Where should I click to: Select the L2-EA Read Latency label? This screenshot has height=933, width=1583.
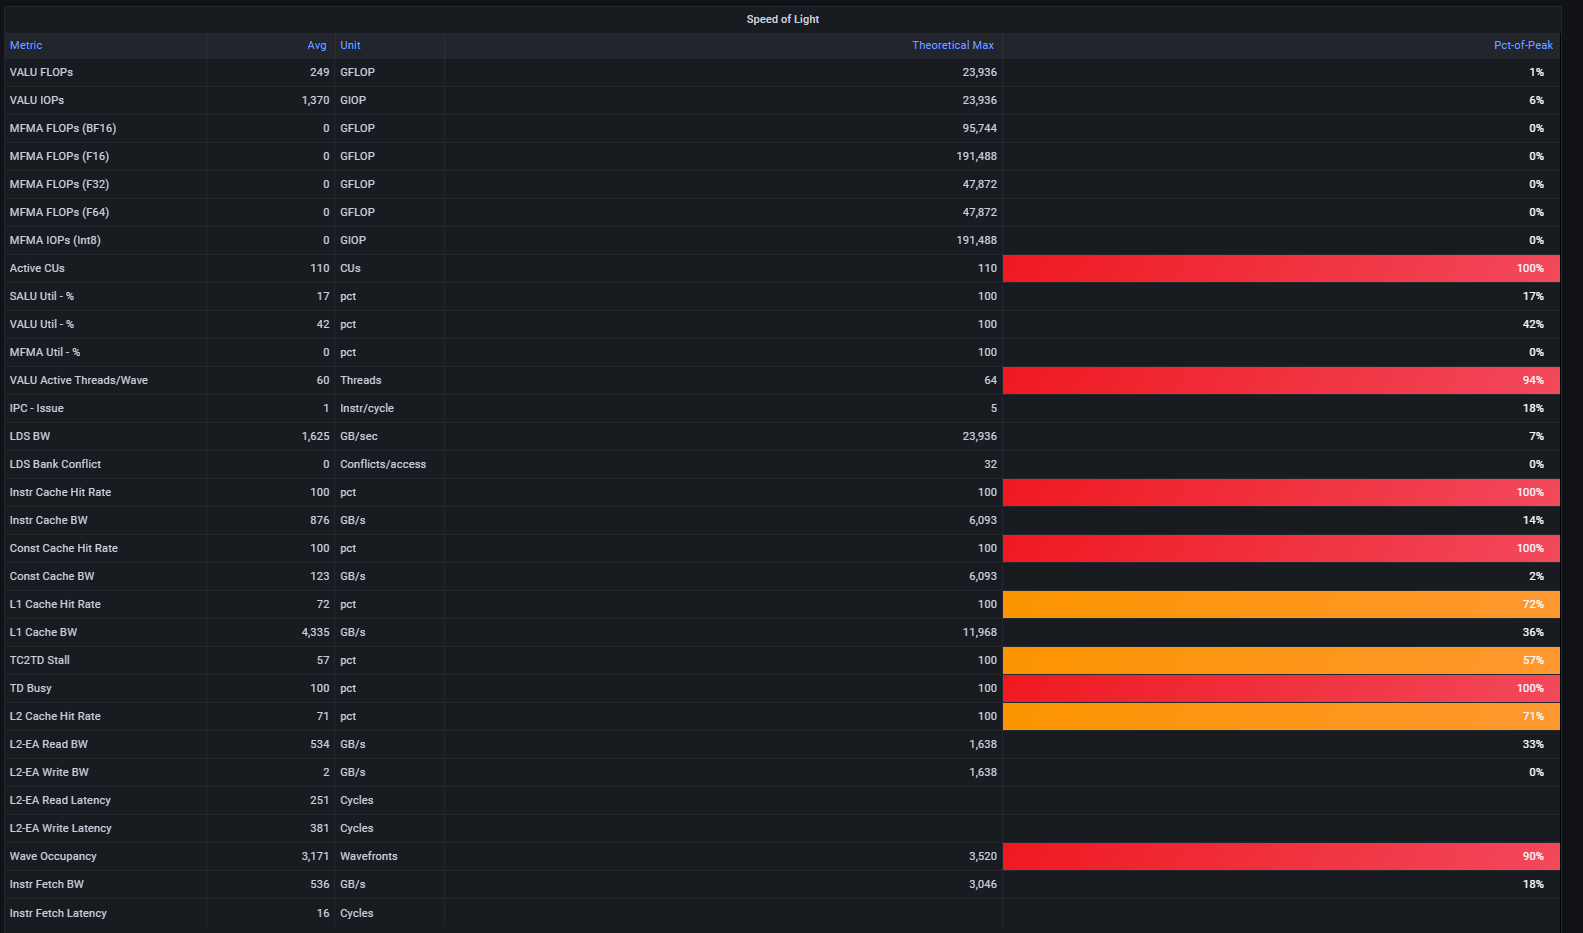(60, 800)
